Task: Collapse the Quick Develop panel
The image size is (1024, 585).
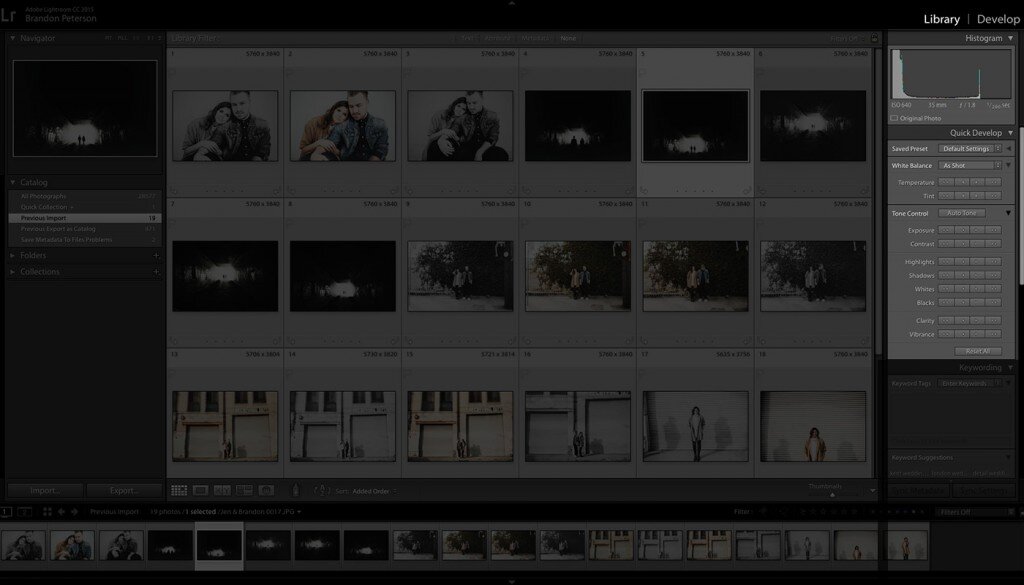Action: [x=1010, y=133]
